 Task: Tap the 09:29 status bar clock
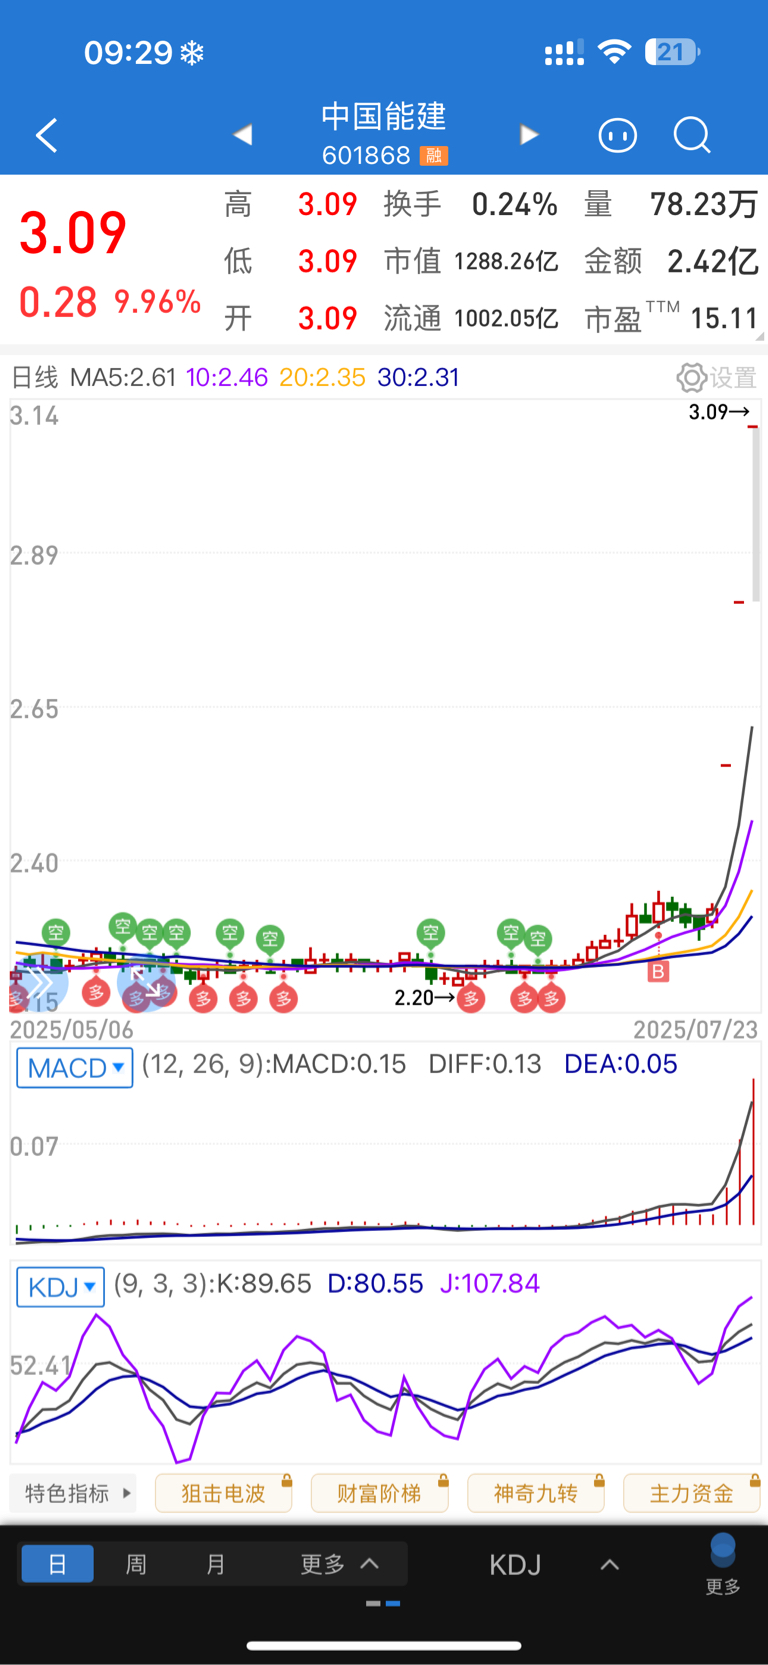click(x=128, y=52)
